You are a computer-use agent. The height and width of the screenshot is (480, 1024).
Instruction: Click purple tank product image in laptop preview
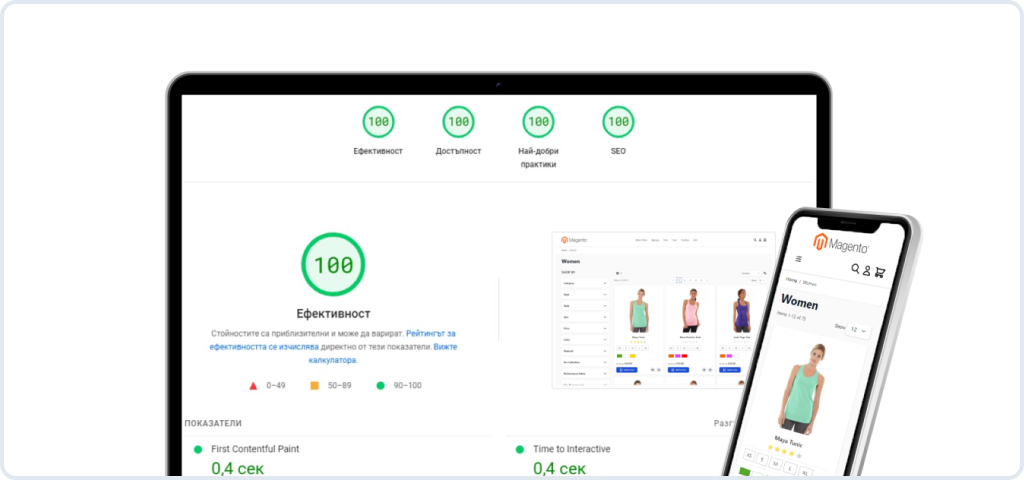pyautogui.click(x=742, y=310)
